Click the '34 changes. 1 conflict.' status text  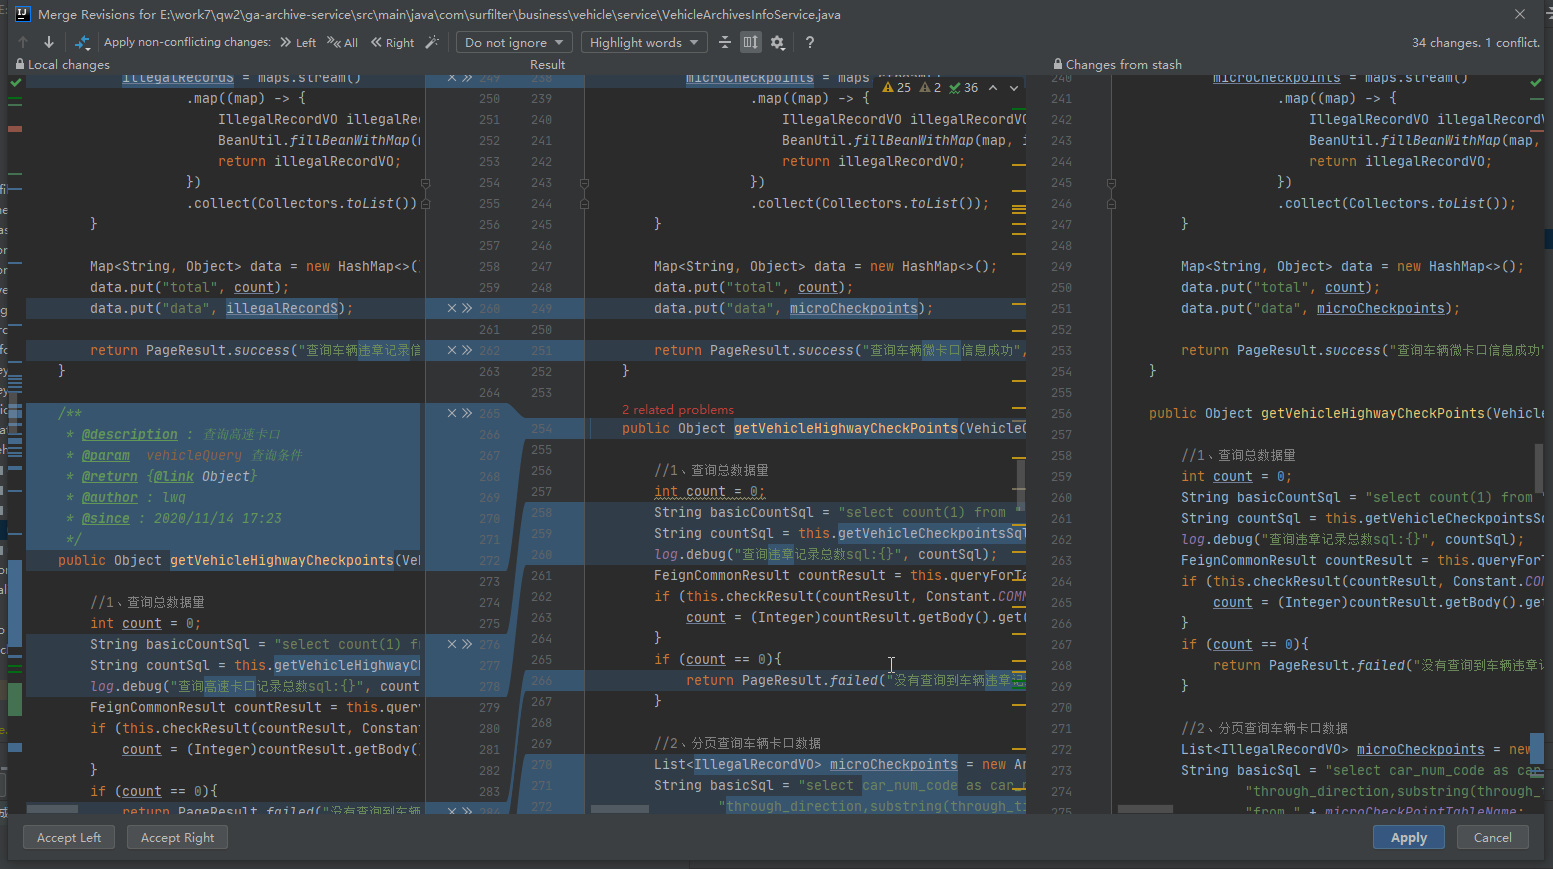coord(1476,42)
